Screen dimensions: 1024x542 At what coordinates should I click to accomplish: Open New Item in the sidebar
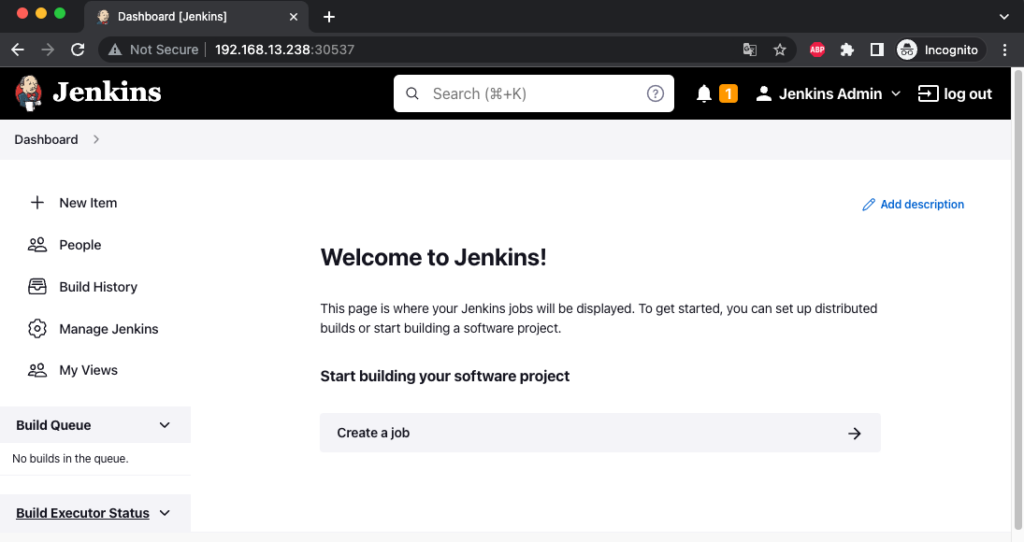pos(88,203)
